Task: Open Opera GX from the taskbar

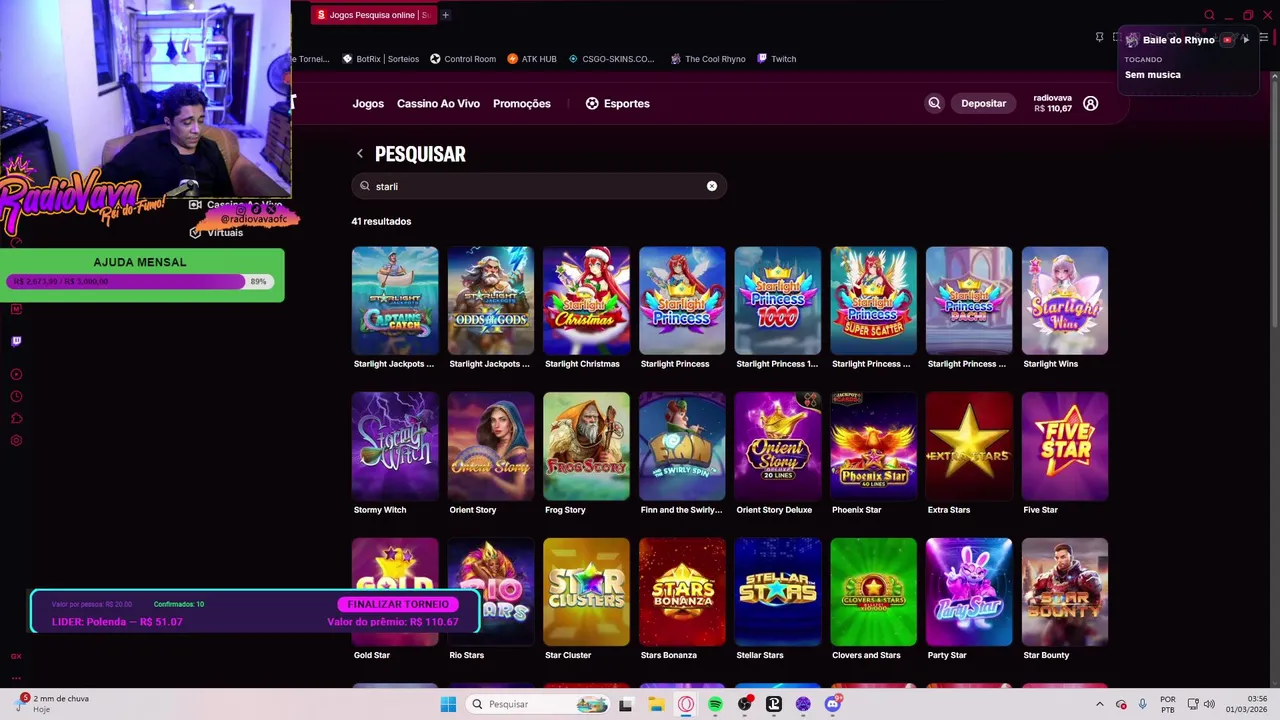Action: 686,704
